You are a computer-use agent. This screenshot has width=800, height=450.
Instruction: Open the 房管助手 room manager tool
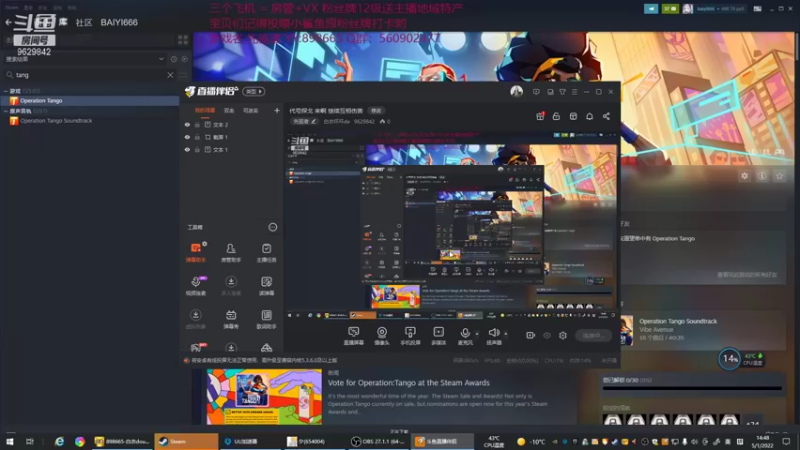tap(231, 253)
